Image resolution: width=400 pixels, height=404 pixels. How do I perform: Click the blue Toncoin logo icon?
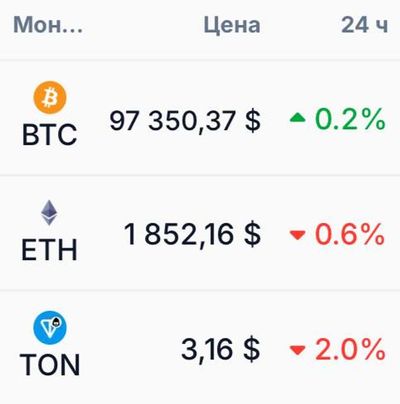50,328
